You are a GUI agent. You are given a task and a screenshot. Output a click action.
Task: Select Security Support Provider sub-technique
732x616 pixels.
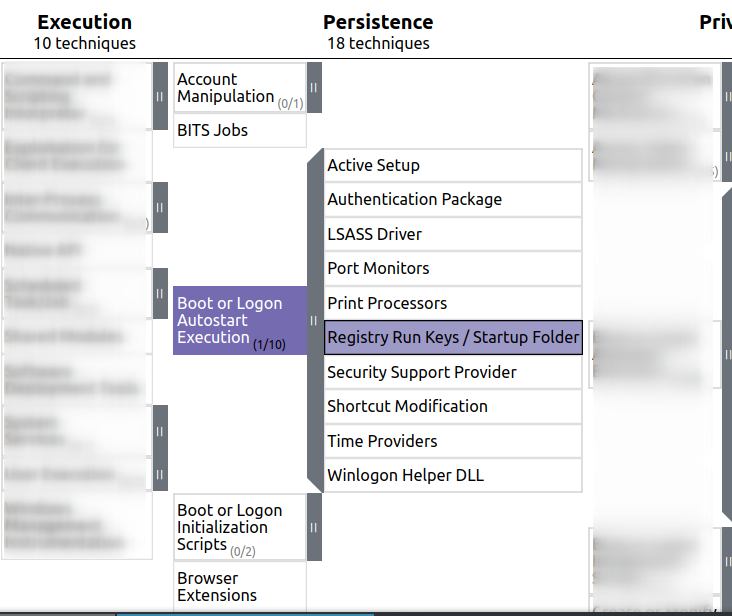coord(452,373)
